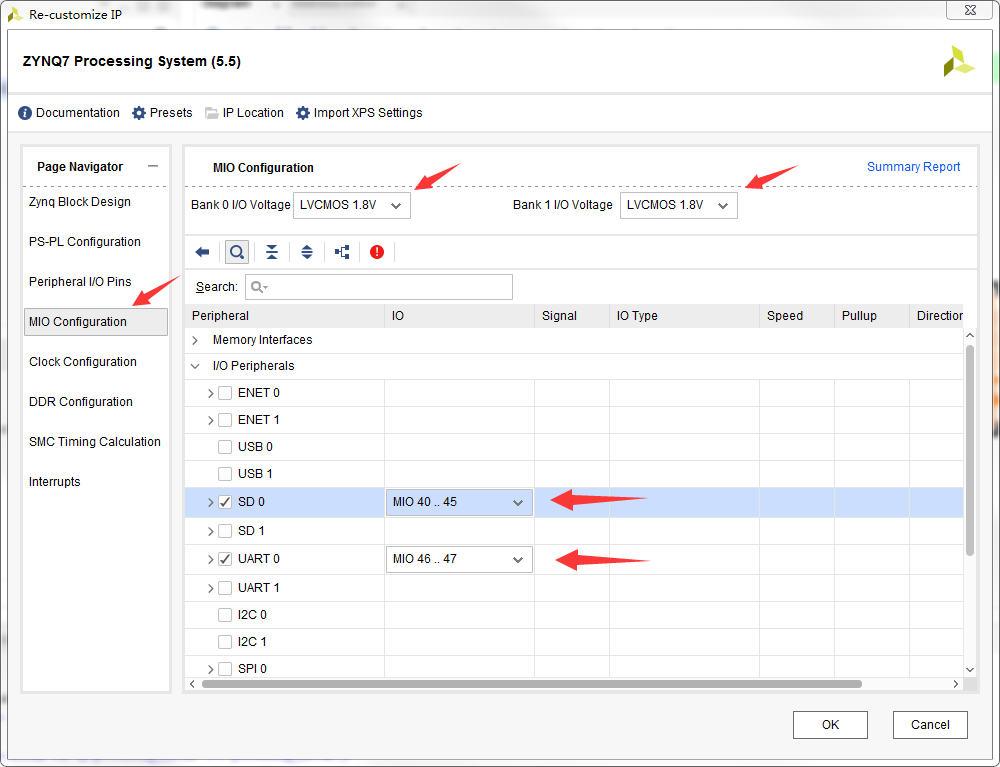The height and width of the screenshot is (767, 1000).
Task: Check the USB 0 peripheral checkbox
Action: 224,446
